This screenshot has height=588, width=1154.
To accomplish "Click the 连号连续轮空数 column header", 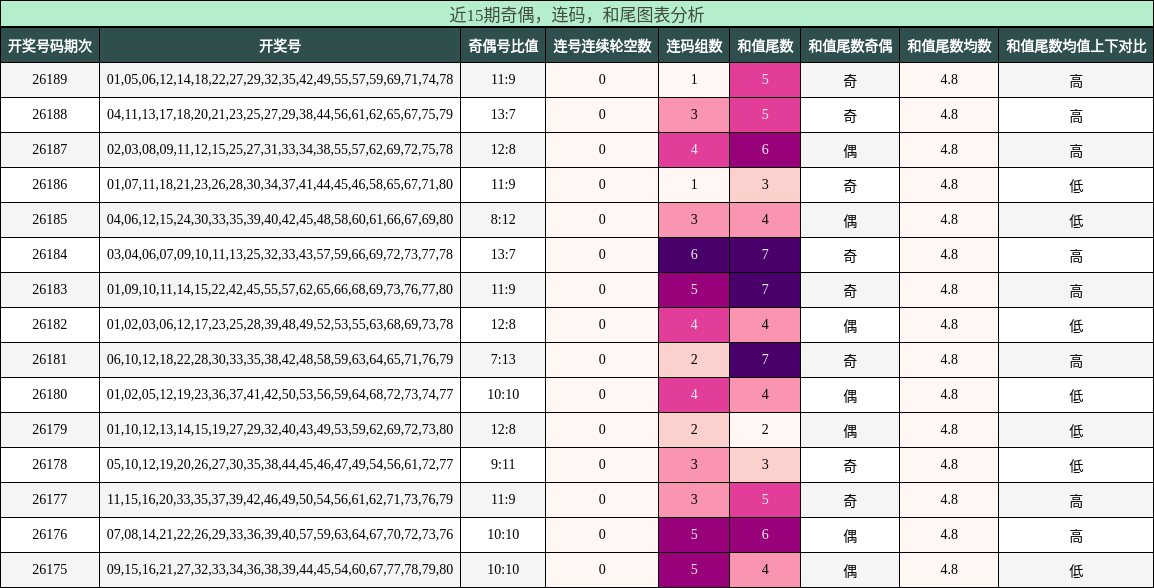I will click(x=602, y=46).
